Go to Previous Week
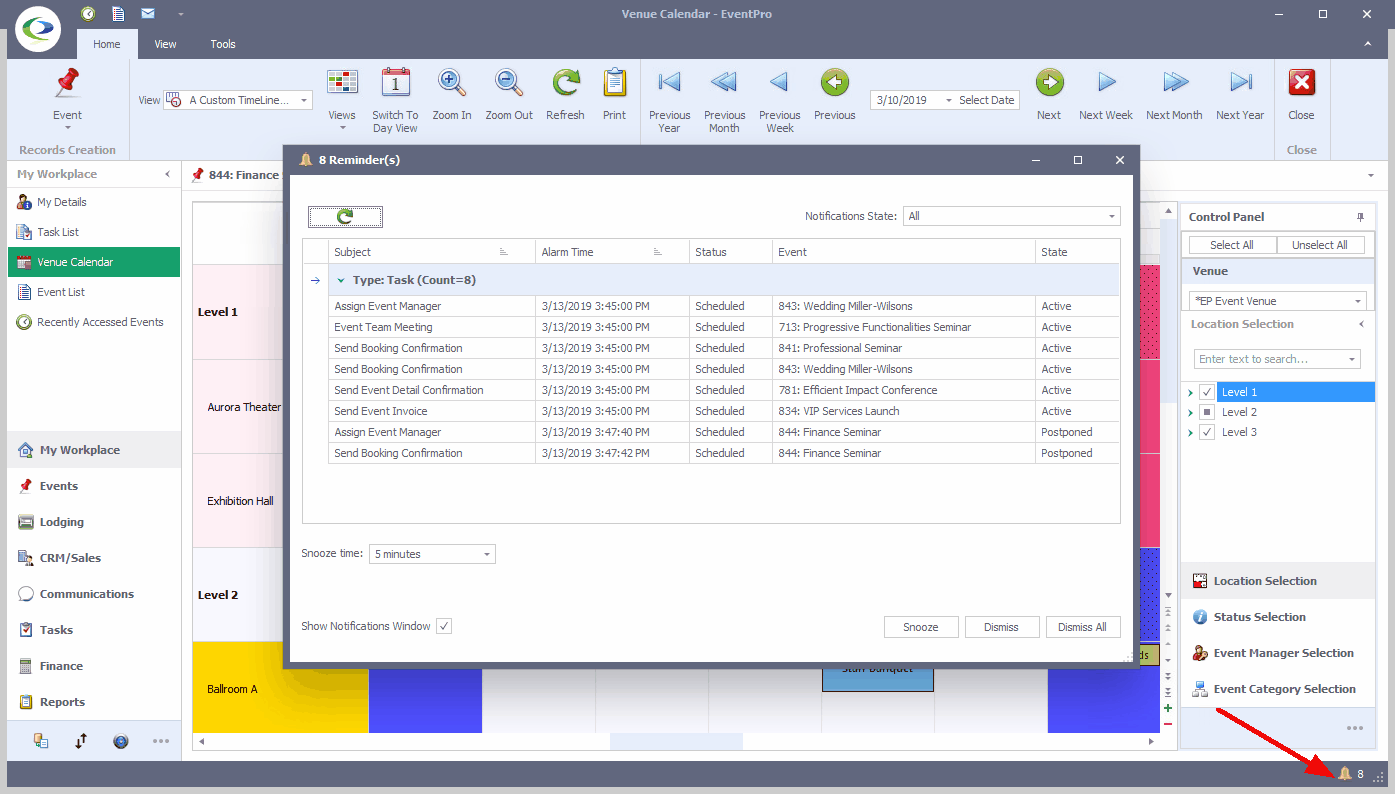Screen dimensions: 1395x794 point(779,82)
